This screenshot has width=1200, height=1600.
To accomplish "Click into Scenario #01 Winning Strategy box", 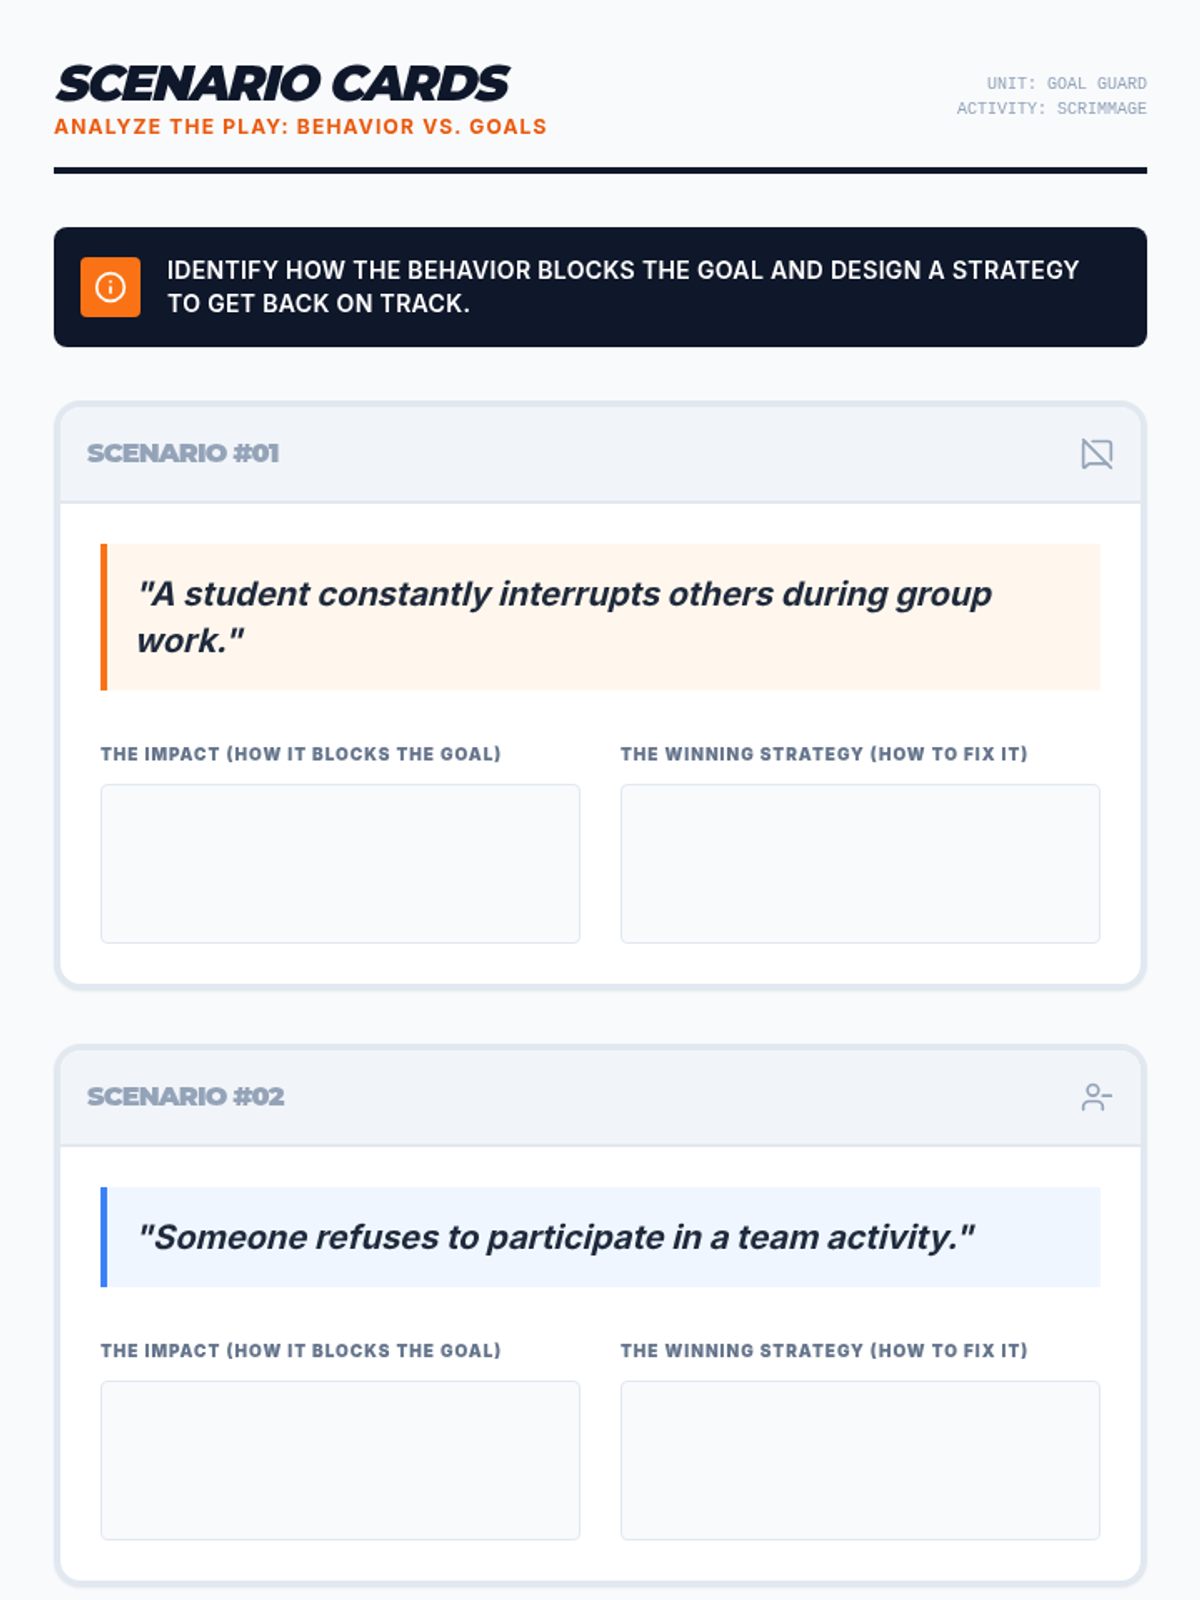I will (860, 864).
